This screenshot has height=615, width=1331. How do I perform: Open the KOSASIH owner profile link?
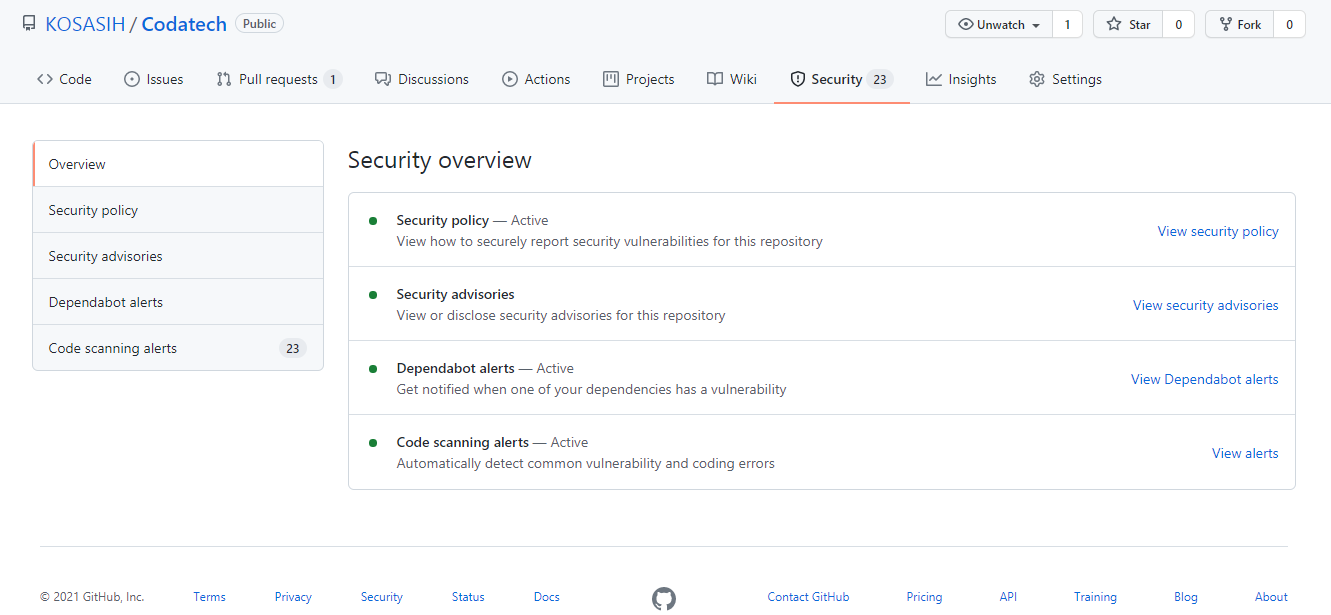tap(85, 24)
